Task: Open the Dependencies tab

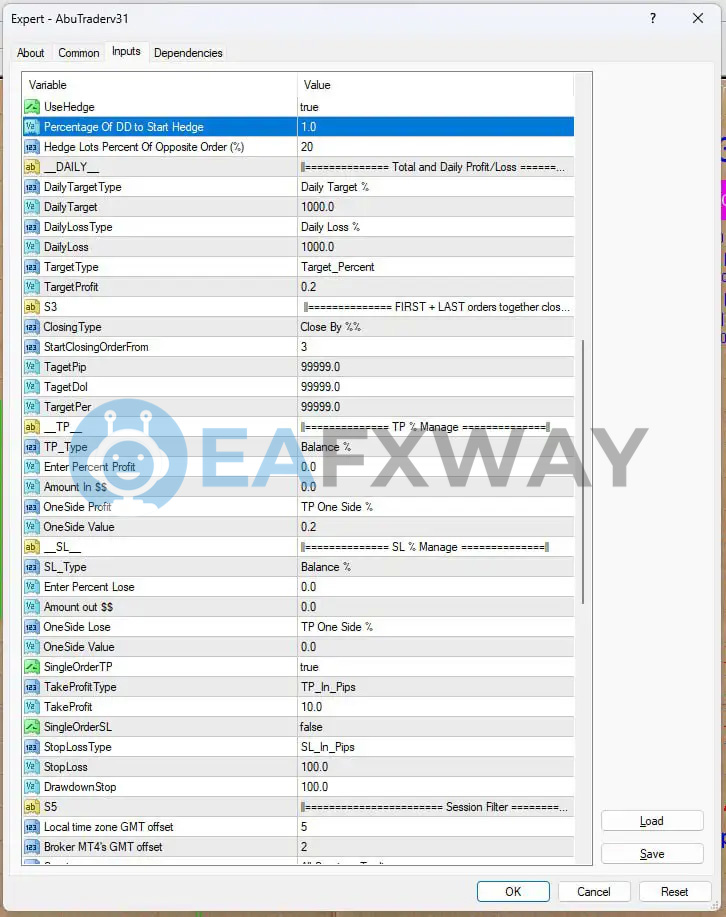Action: [x=188, y=53]
